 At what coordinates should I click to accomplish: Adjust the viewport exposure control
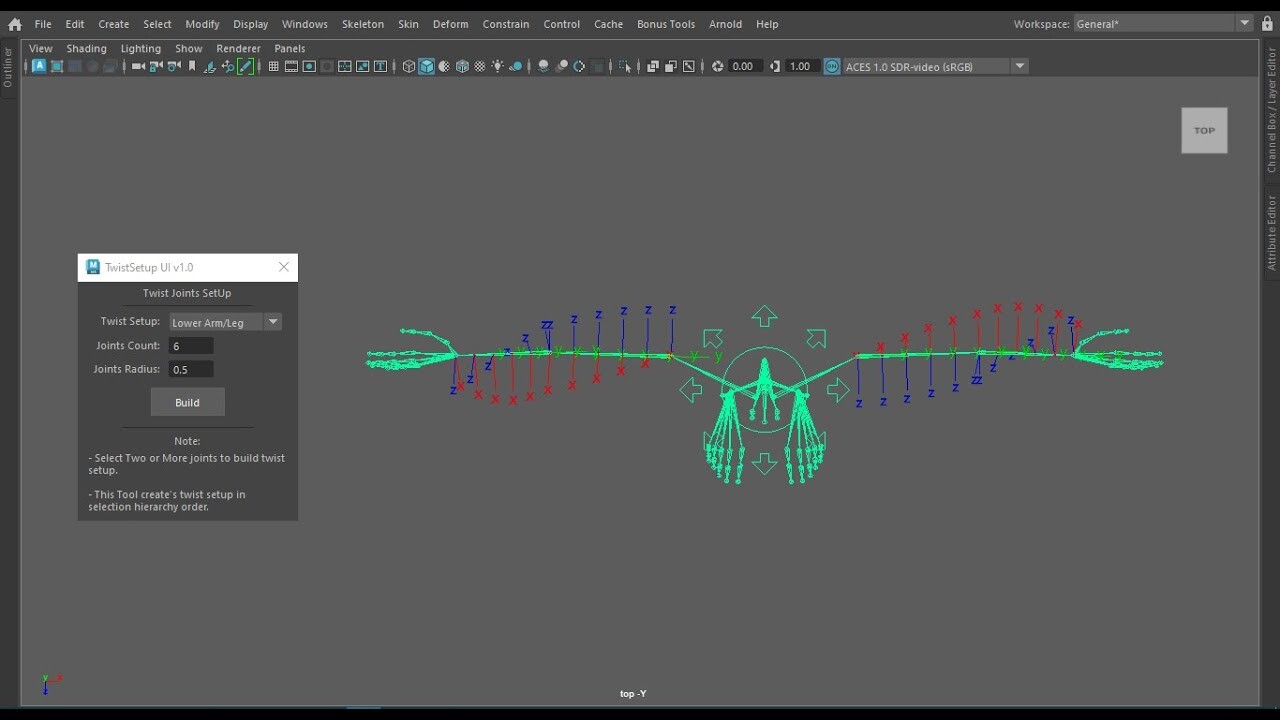[745, 66]
